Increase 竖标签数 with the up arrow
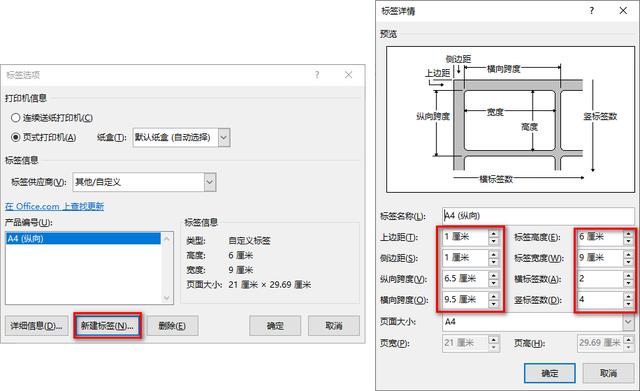This screenshot has height=391, width=640. pyautogui.click(x=629, y=296)
